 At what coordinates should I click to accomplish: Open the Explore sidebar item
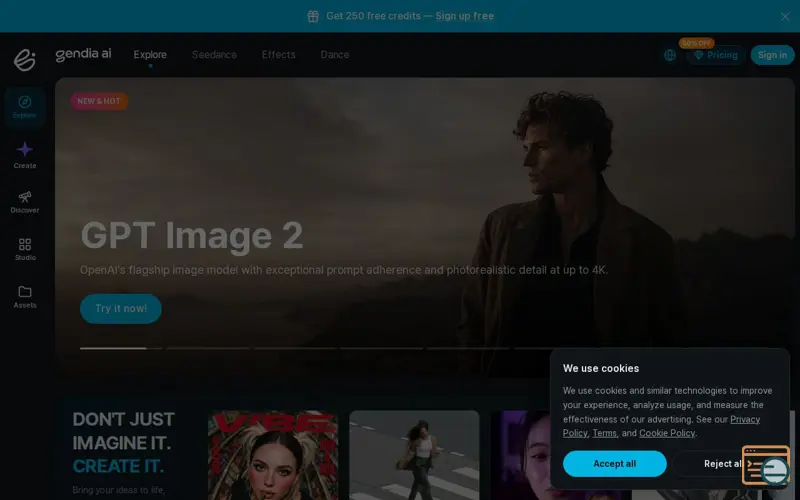[24, 107]
